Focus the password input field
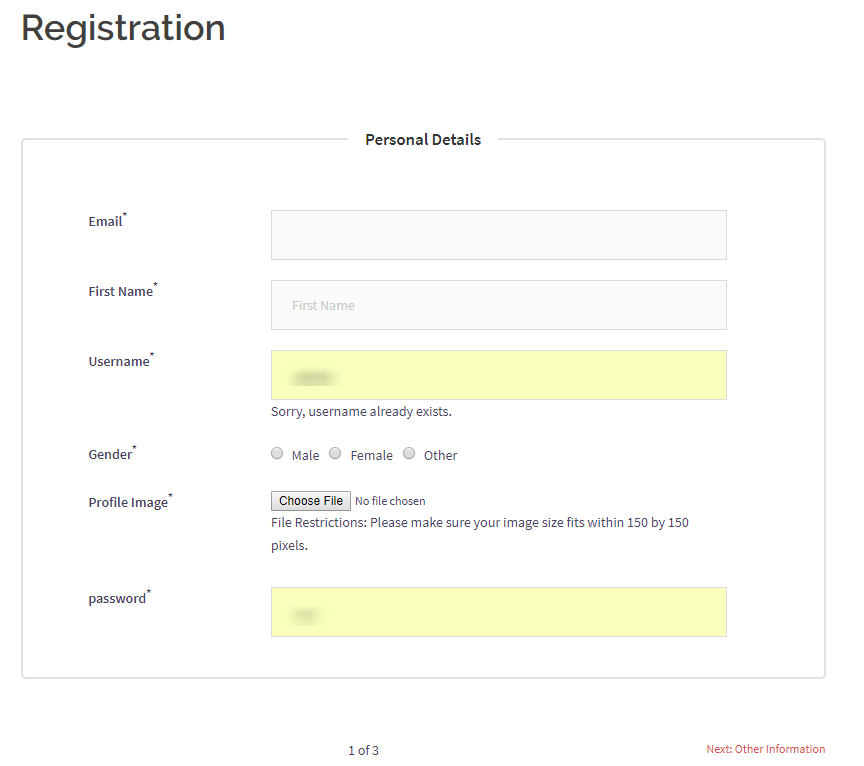Image resolution: width=864 pixels, height=766 pixels. [498, 612]
